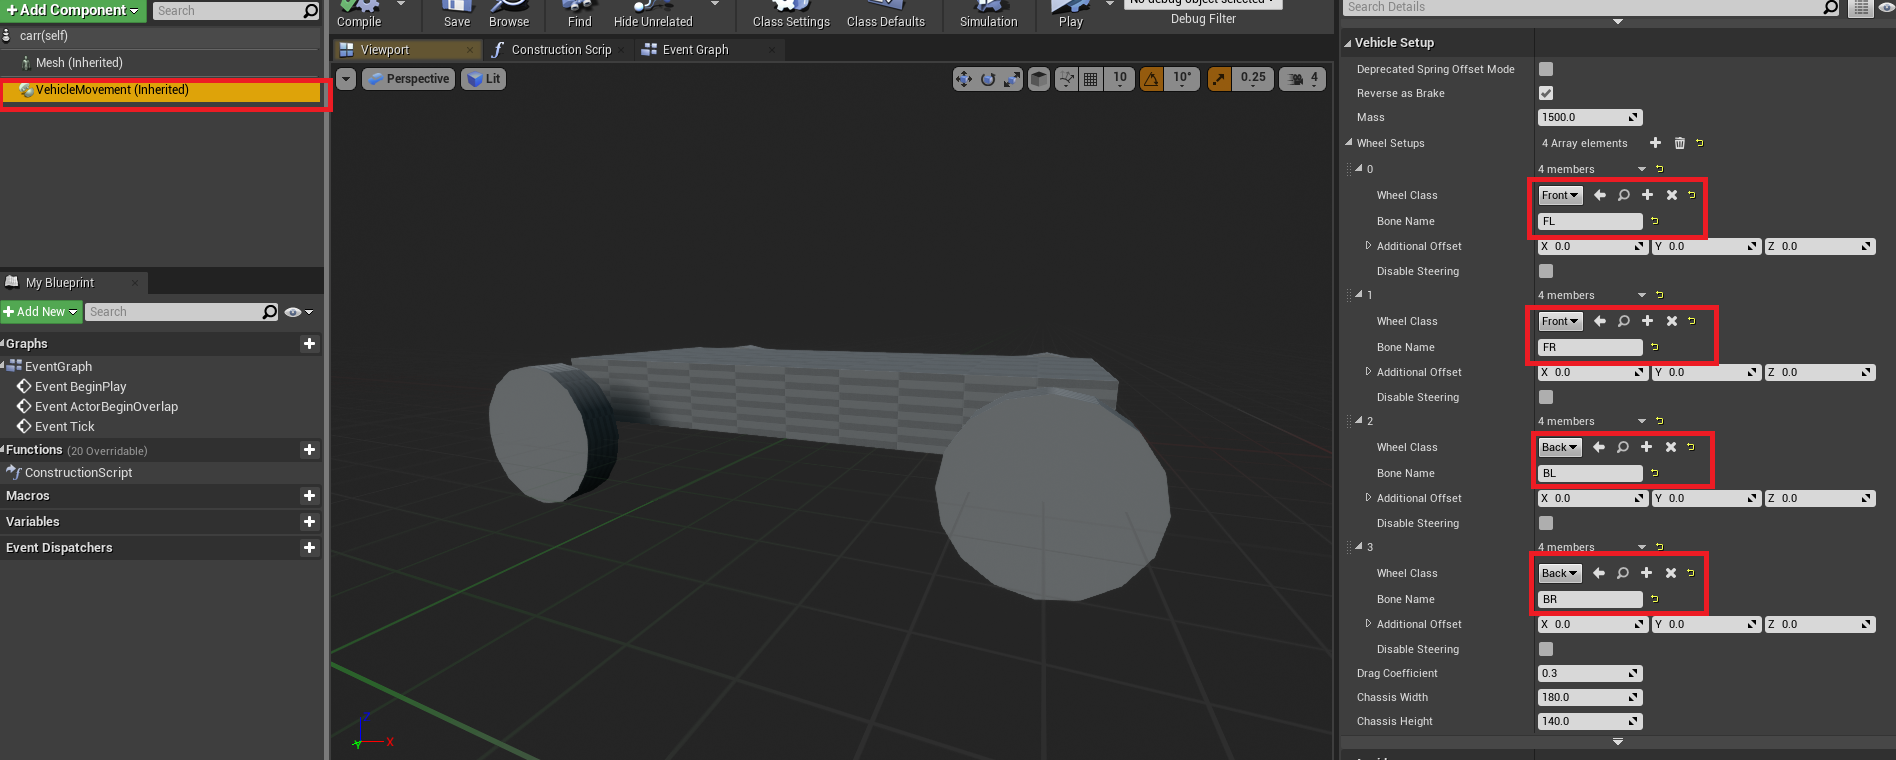Click the Drag Coefficient field

tap(1589, 674)
